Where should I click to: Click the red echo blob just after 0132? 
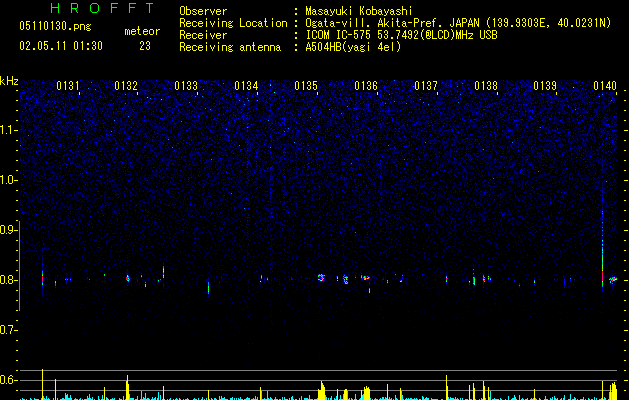(128, 278)
